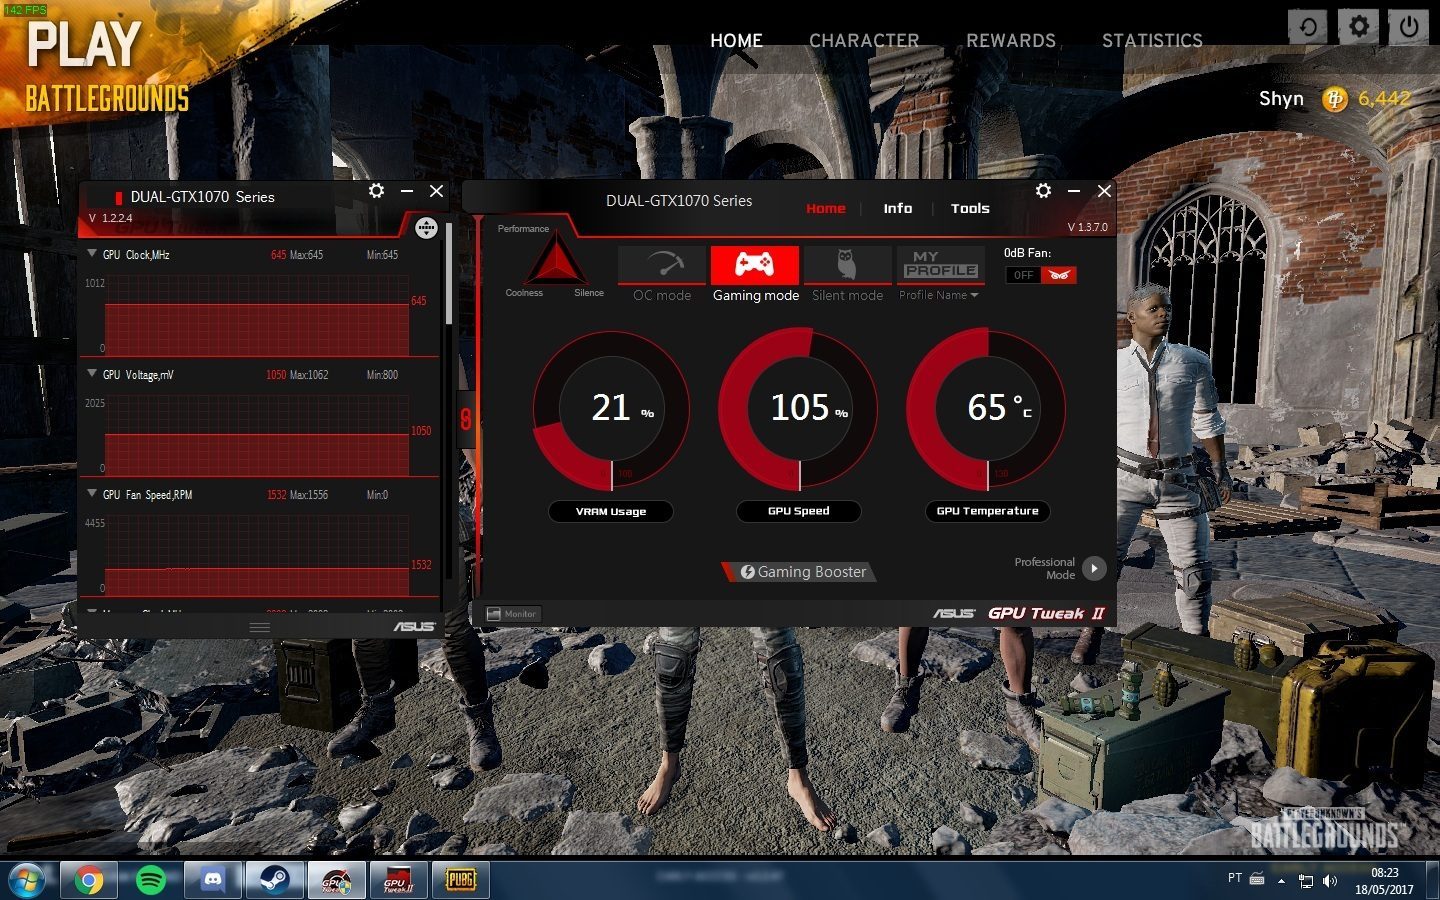Click the GPU Clock graph area

pos(257,315)
